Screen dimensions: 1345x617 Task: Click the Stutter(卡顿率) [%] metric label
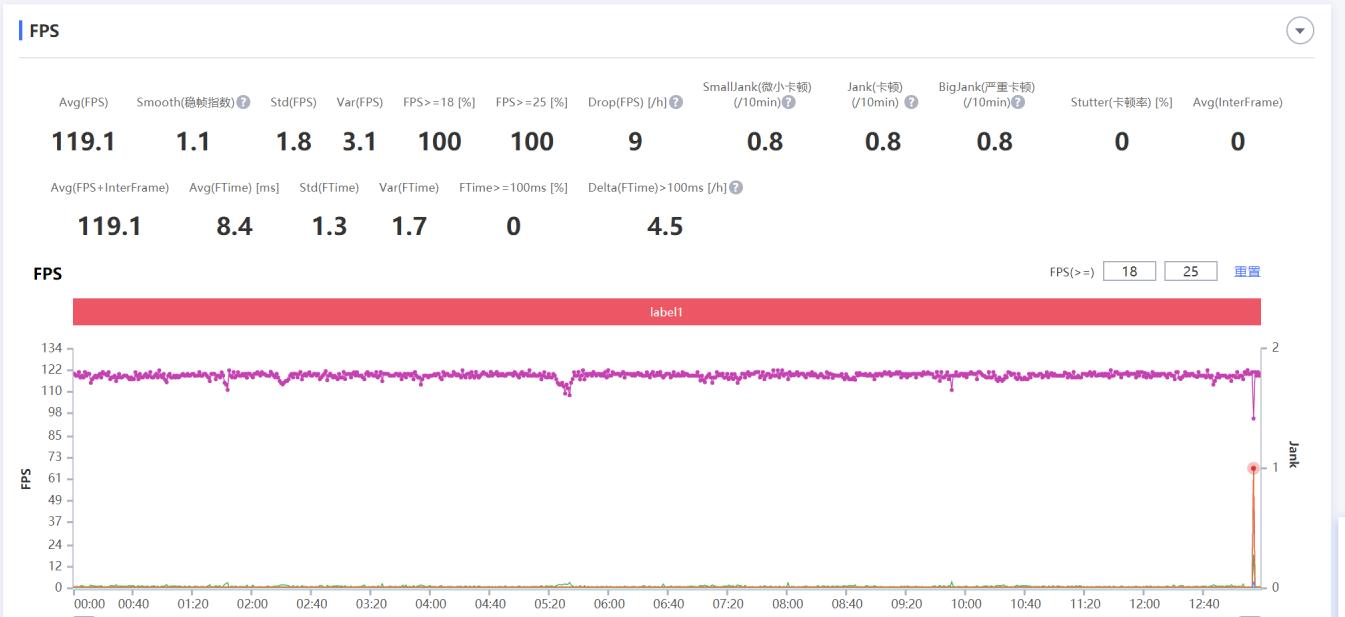1121,103
